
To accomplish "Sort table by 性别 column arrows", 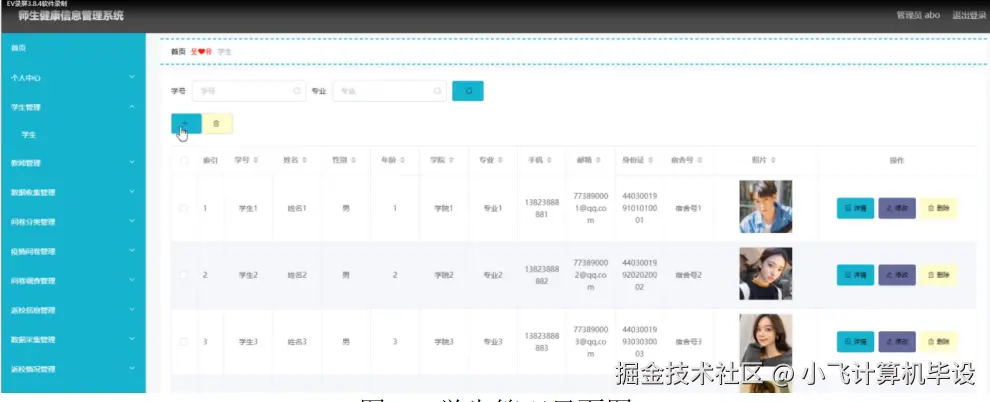I will pos(354,160).
